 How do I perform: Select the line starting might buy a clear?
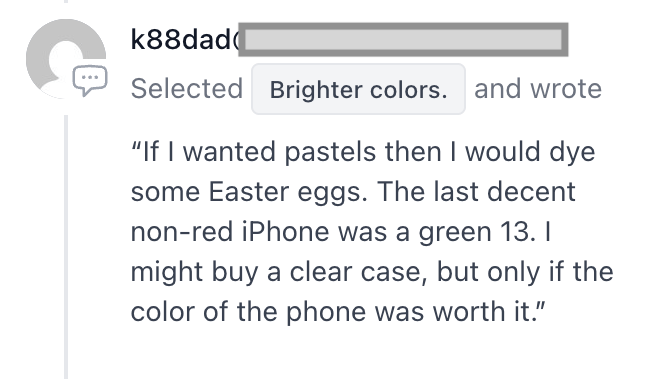pos(372,272)
